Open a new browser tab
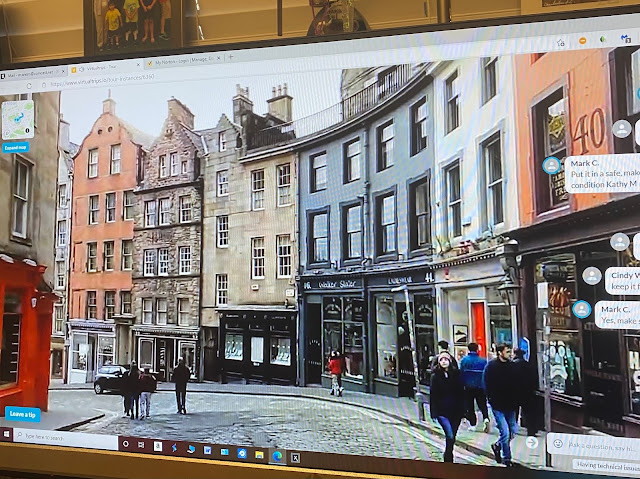 click(x=231, y=57)
